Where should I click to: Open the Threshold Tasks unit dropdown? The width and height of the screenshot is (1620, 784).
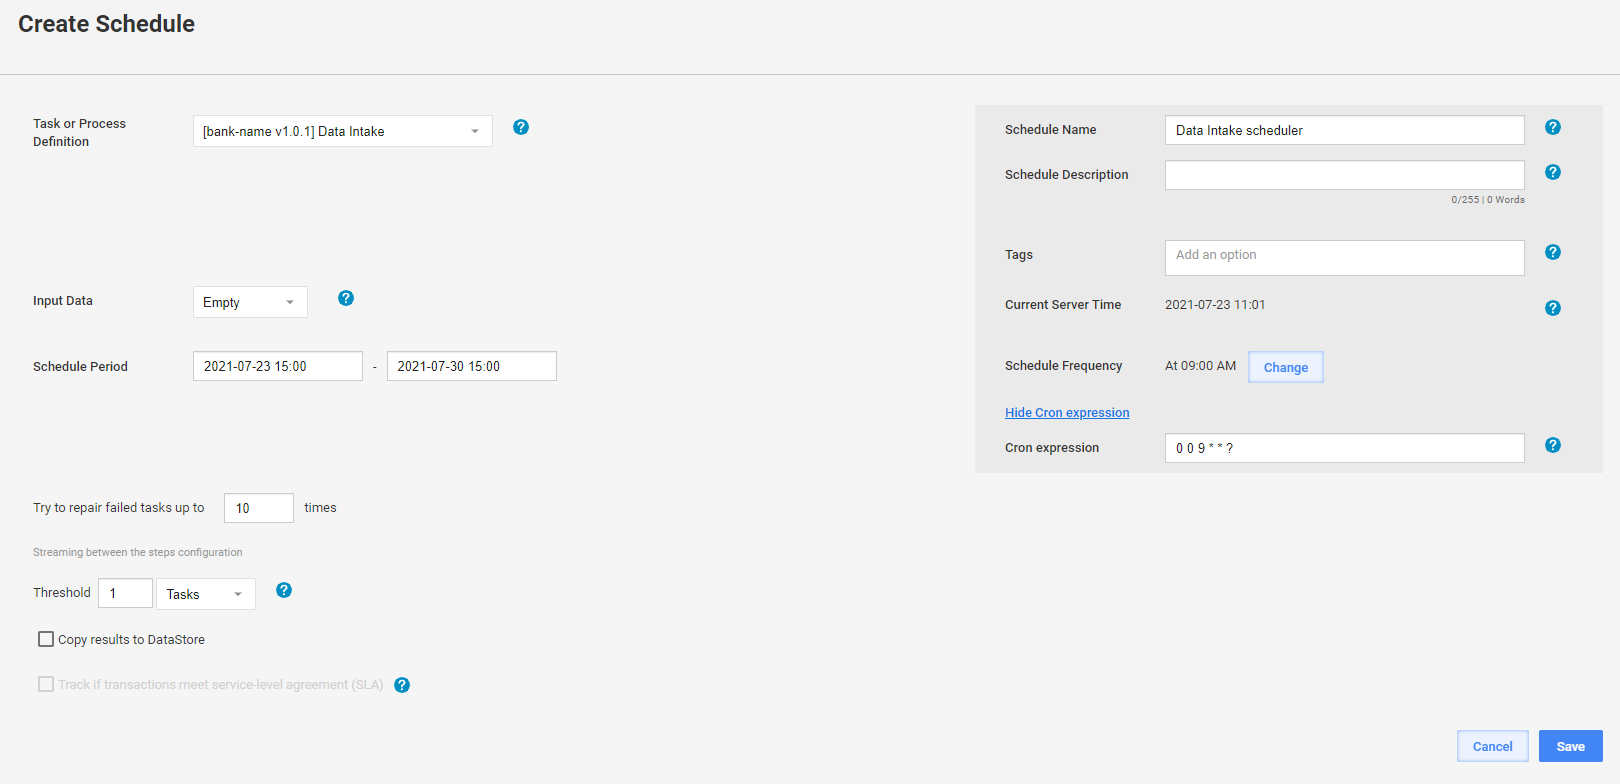(206, 594)
